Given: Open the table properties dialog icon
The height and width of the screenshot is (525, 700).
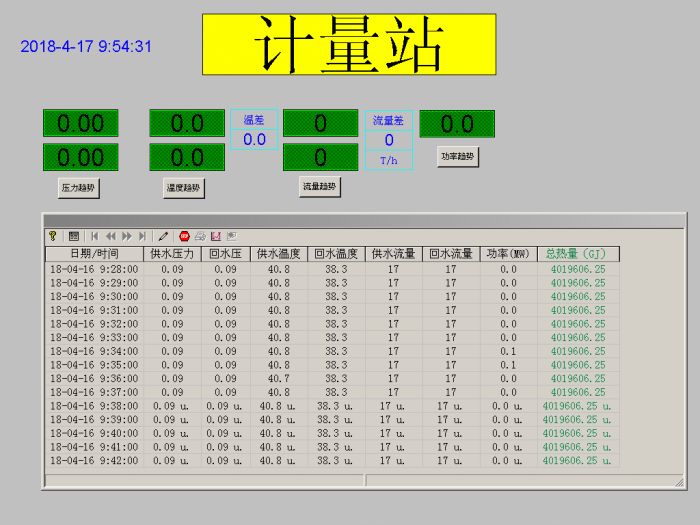Looking at the screenshot, I should tap(73, 236).
